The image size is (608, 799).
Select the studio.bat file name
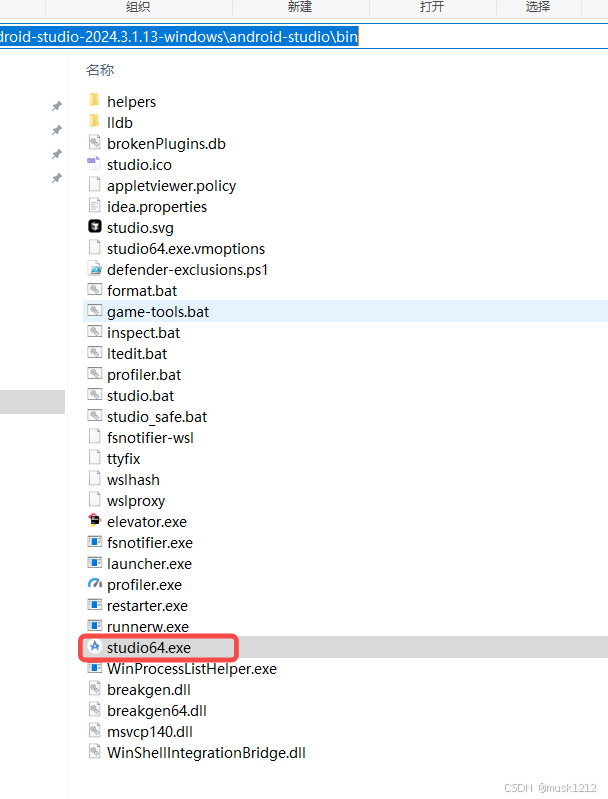coord(140,395)
